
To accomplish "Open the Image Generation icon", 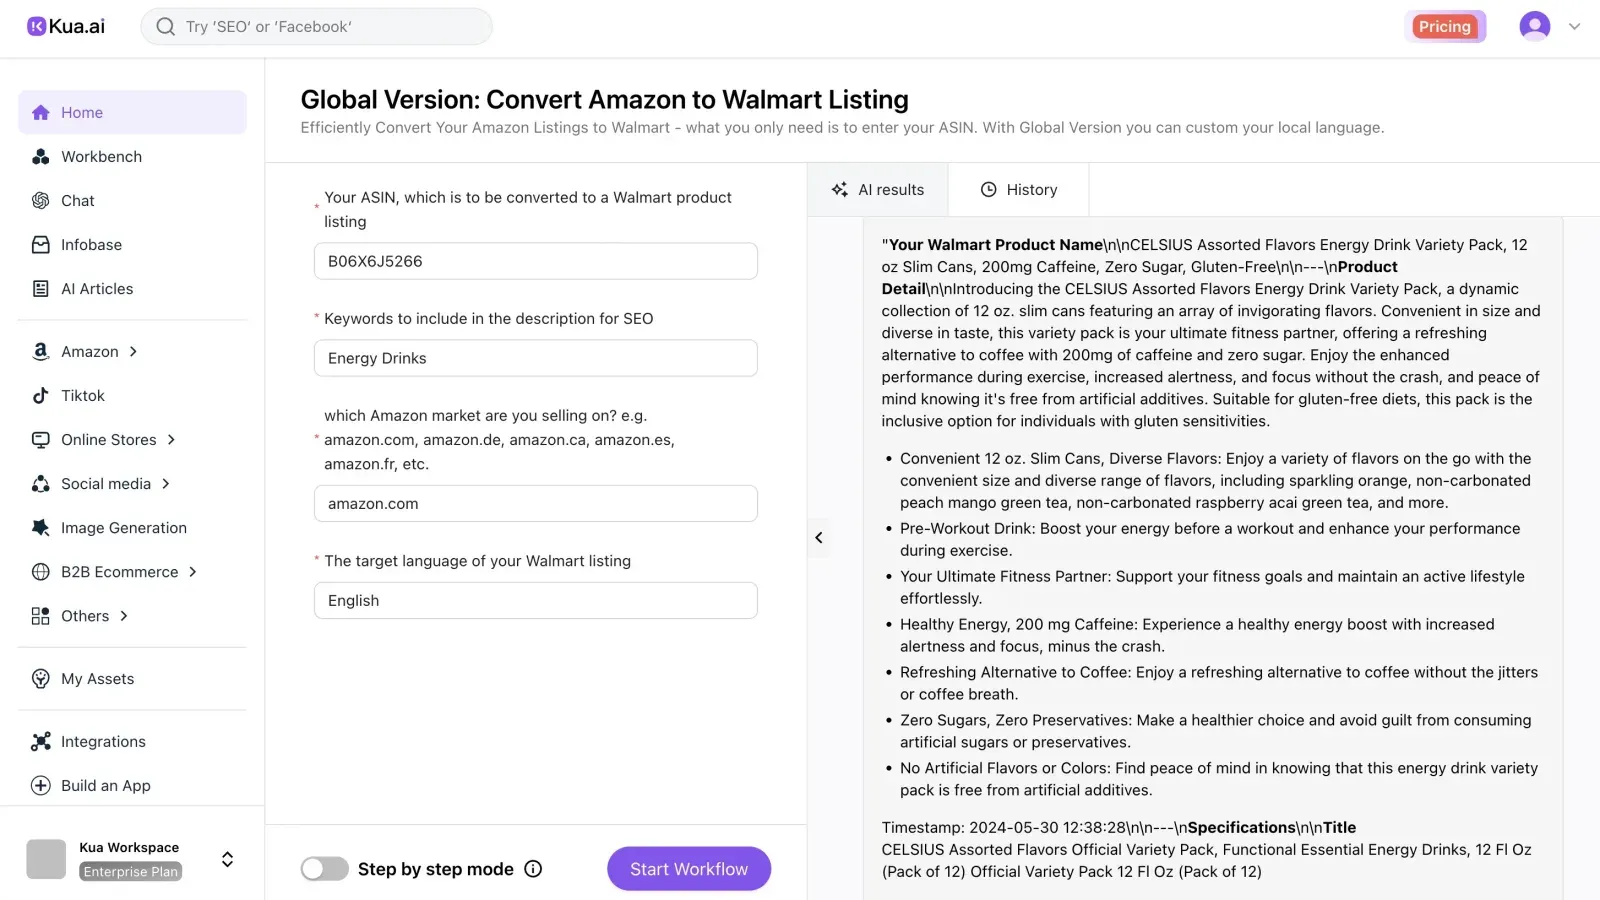I will pyautogui.click(x=41, y=528).
